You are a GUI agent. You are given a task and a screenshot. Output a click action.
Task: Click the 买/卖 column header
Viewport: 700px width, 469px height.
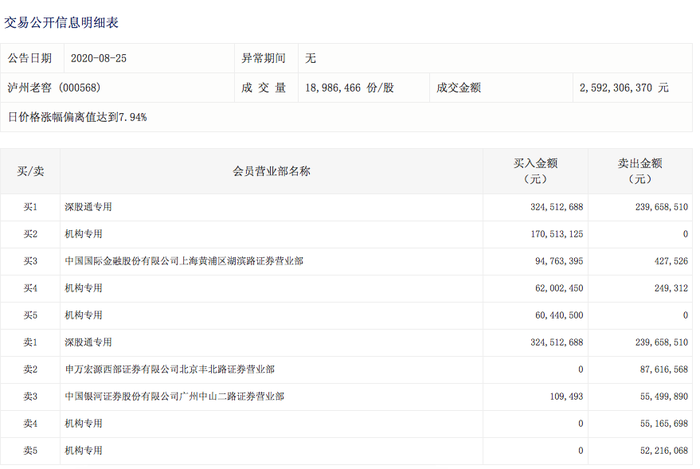tap(30, 171)
